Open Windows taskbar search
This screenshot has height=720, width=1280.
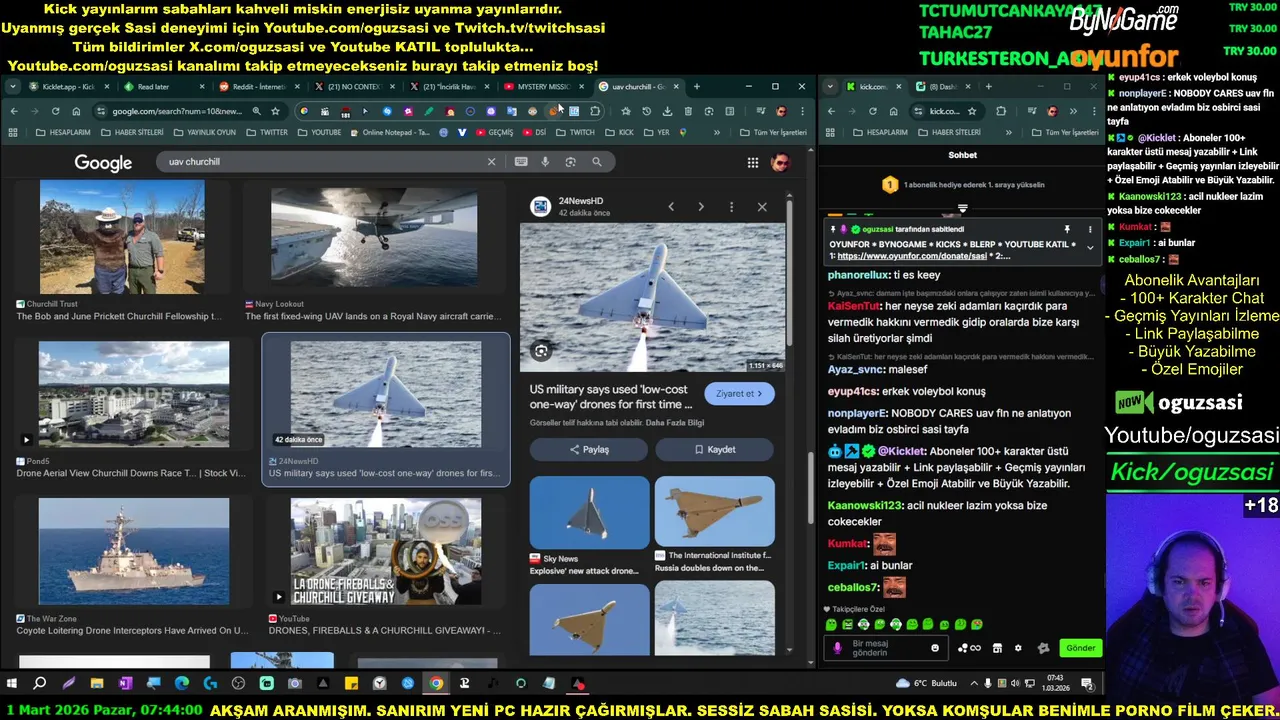coord(40,684)
